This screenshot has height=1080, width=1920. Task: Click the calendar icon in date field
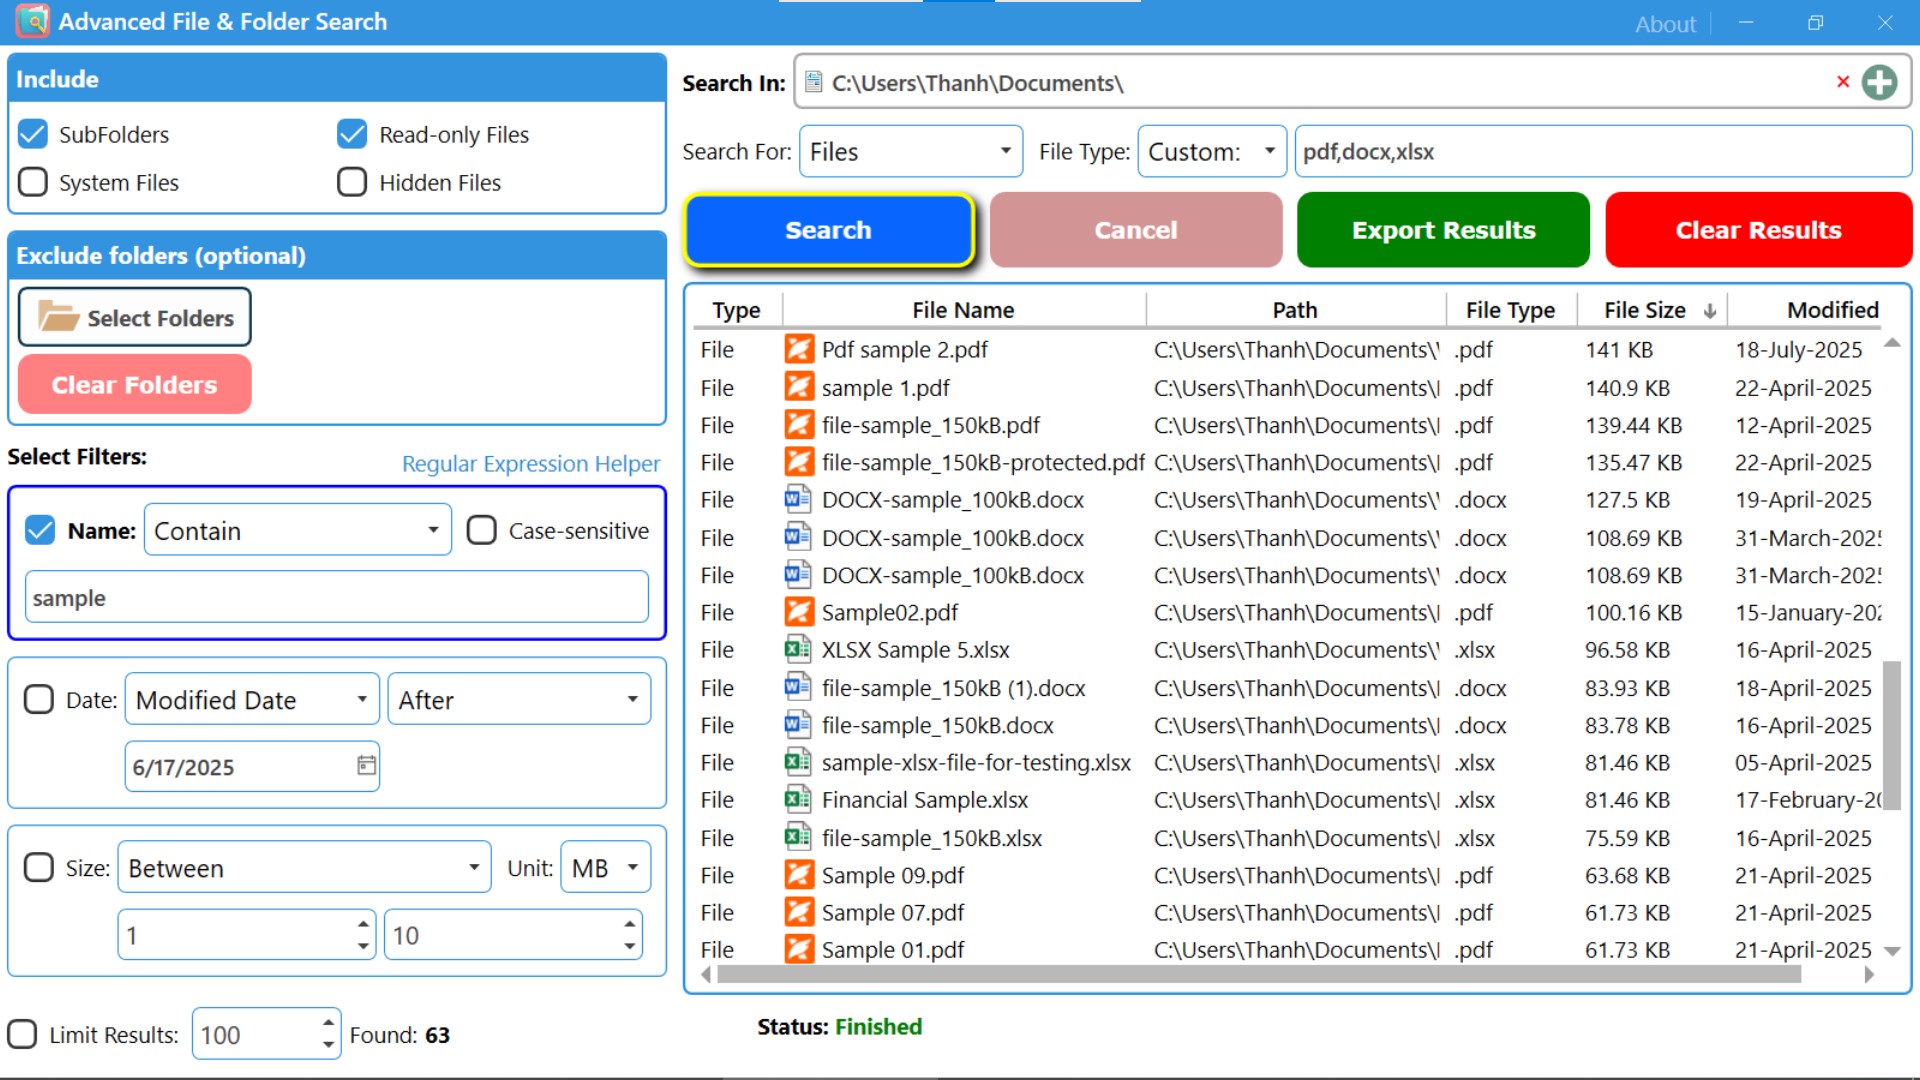(x=367, y=766)
